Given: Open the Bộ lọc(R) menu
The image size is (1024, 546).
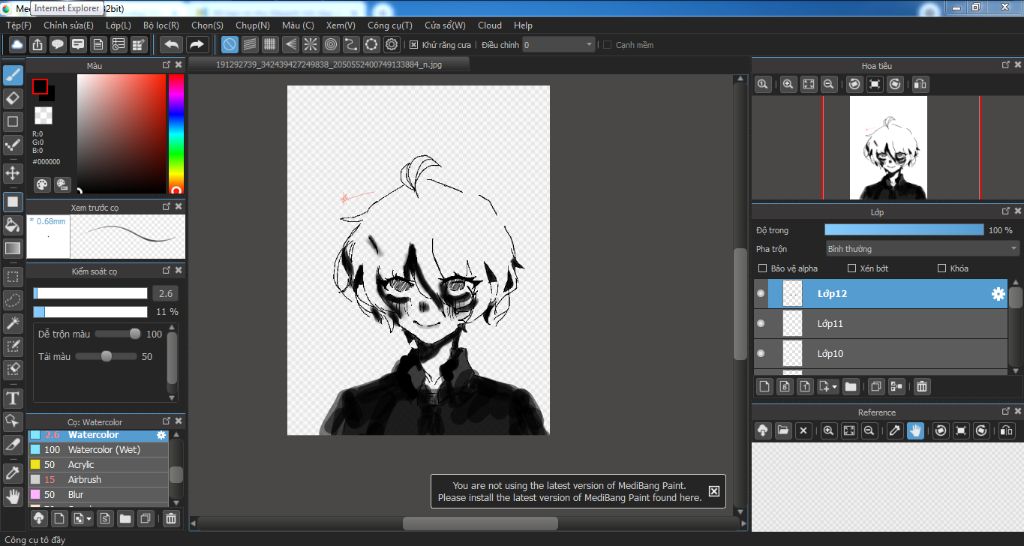Looking at the screenshot, I should coord(161,25).
